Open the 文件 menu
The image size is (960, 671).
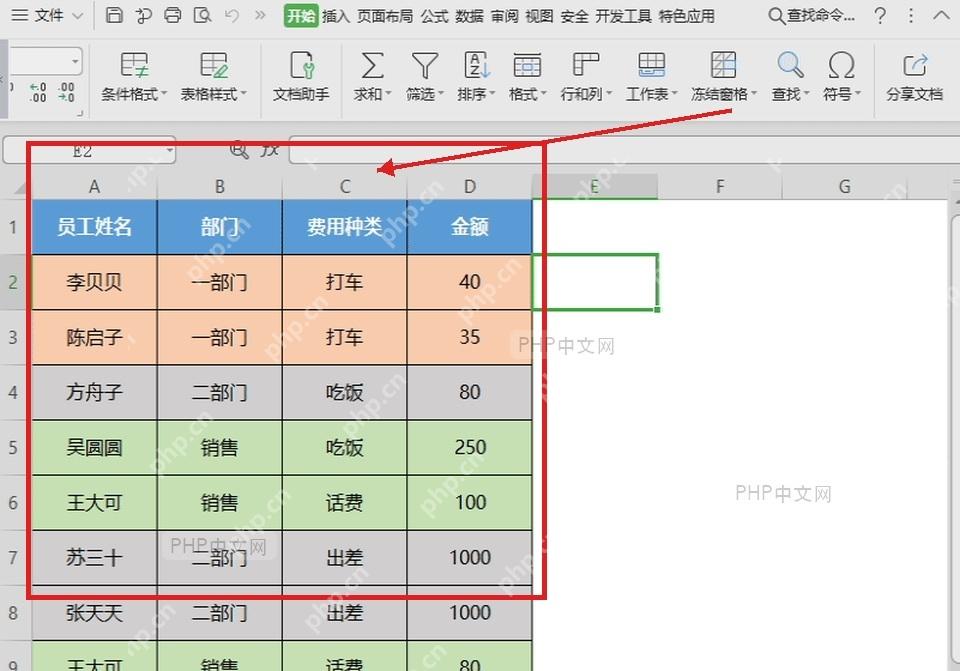48,15
